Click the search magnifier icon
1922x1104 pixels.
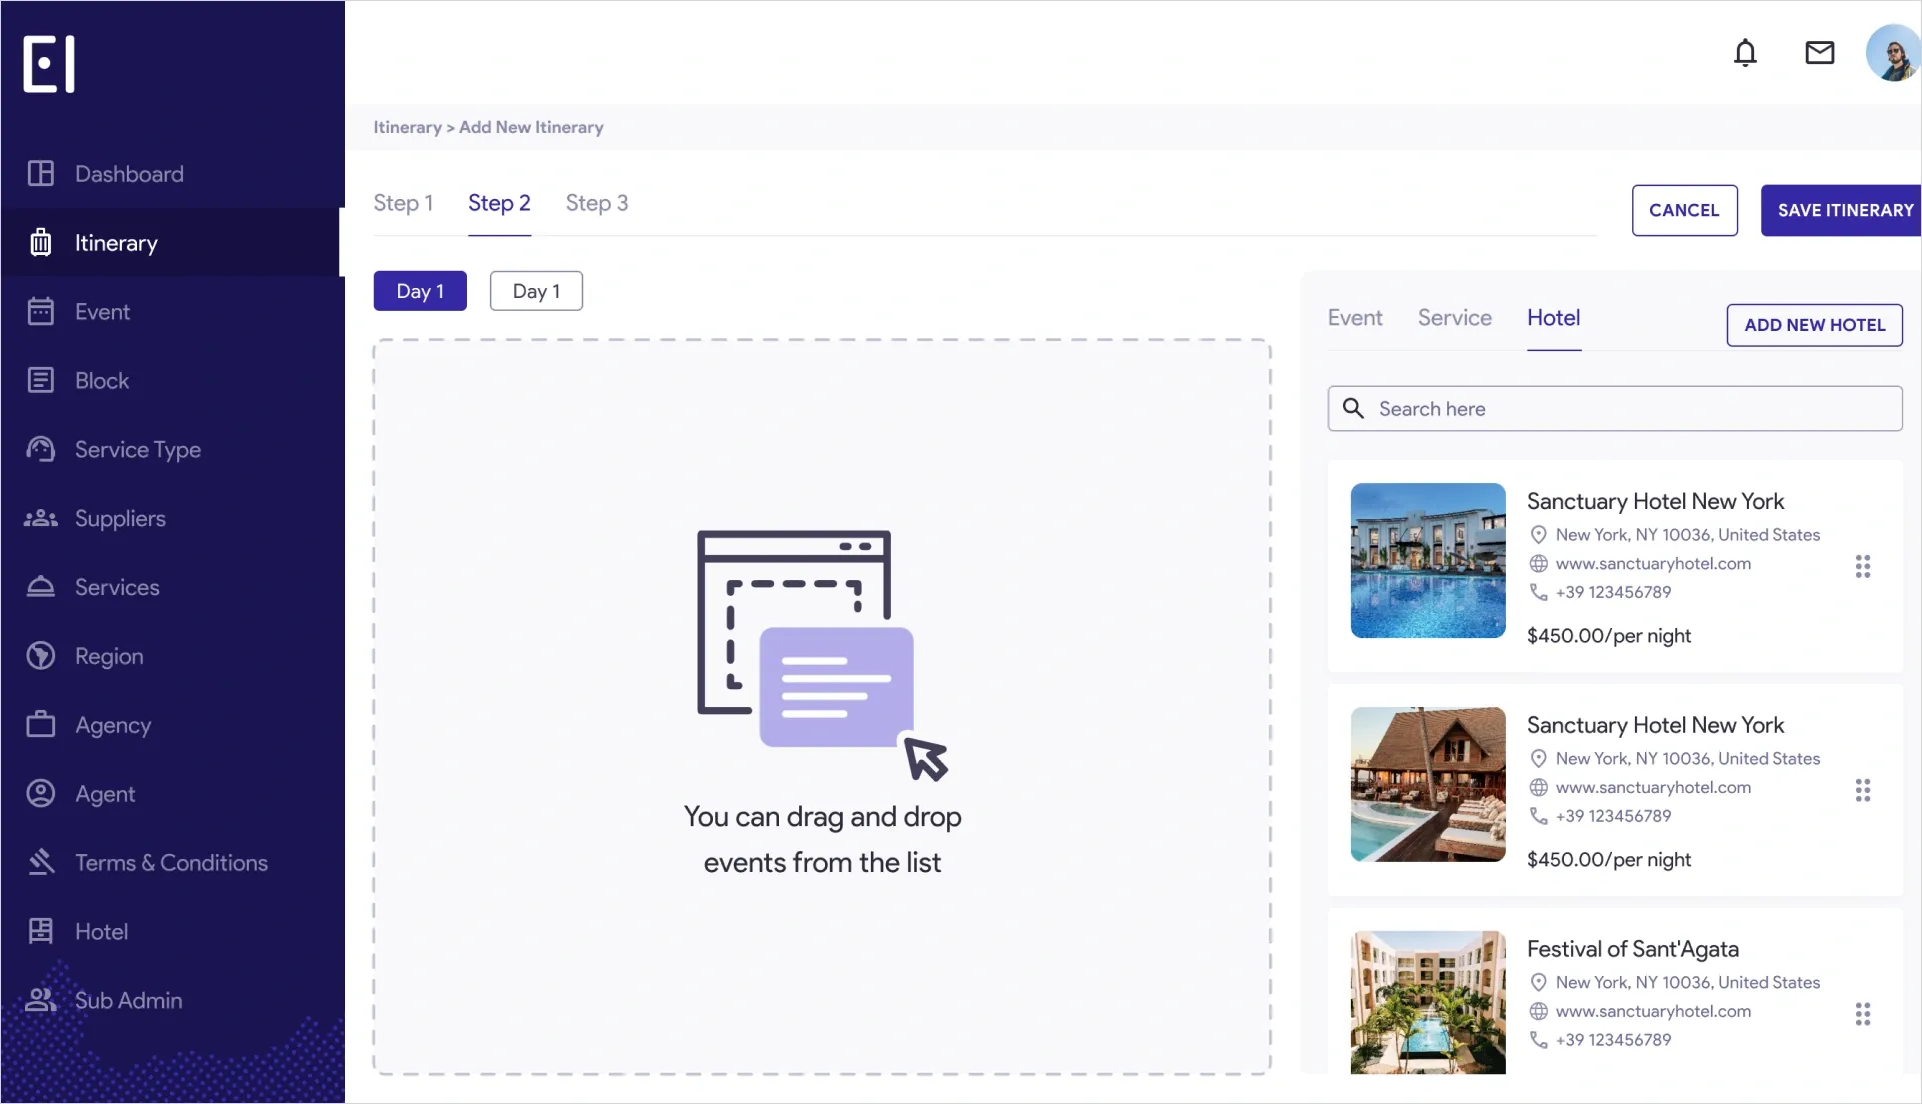pyautogui.click(x=1353, y=408)
